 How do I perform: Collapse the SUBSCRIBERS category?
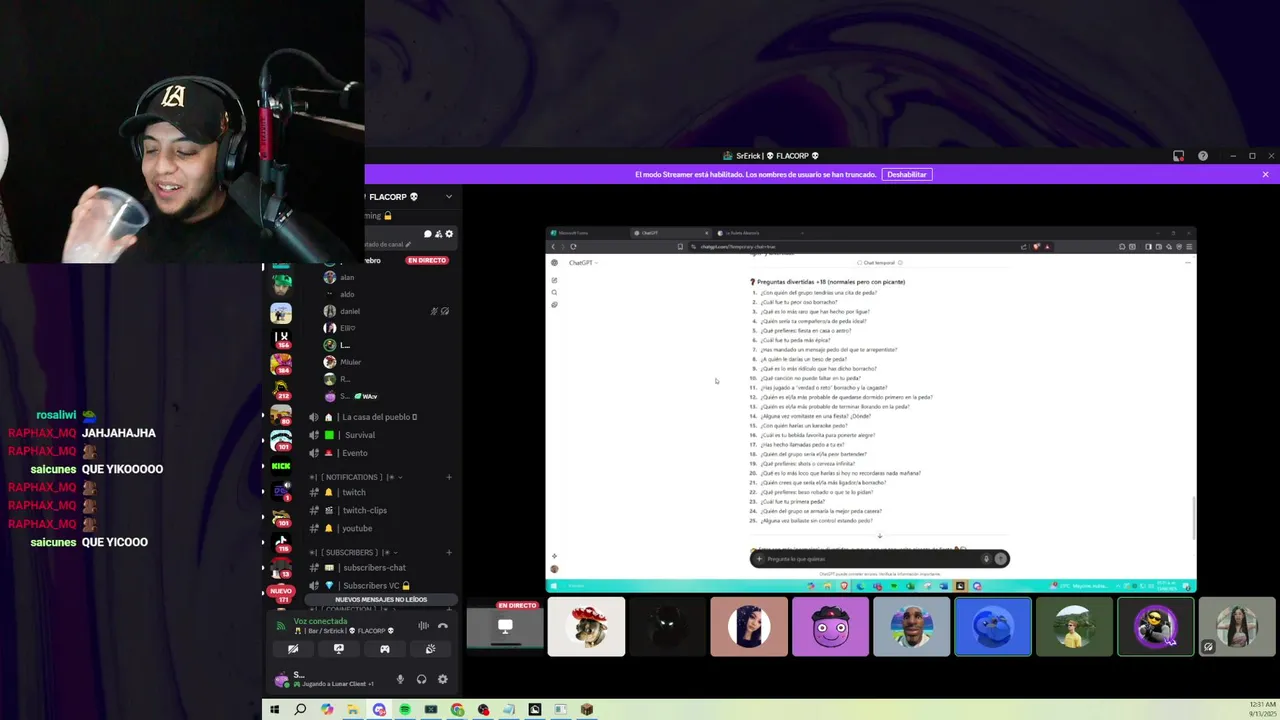[x=354, y=552]
